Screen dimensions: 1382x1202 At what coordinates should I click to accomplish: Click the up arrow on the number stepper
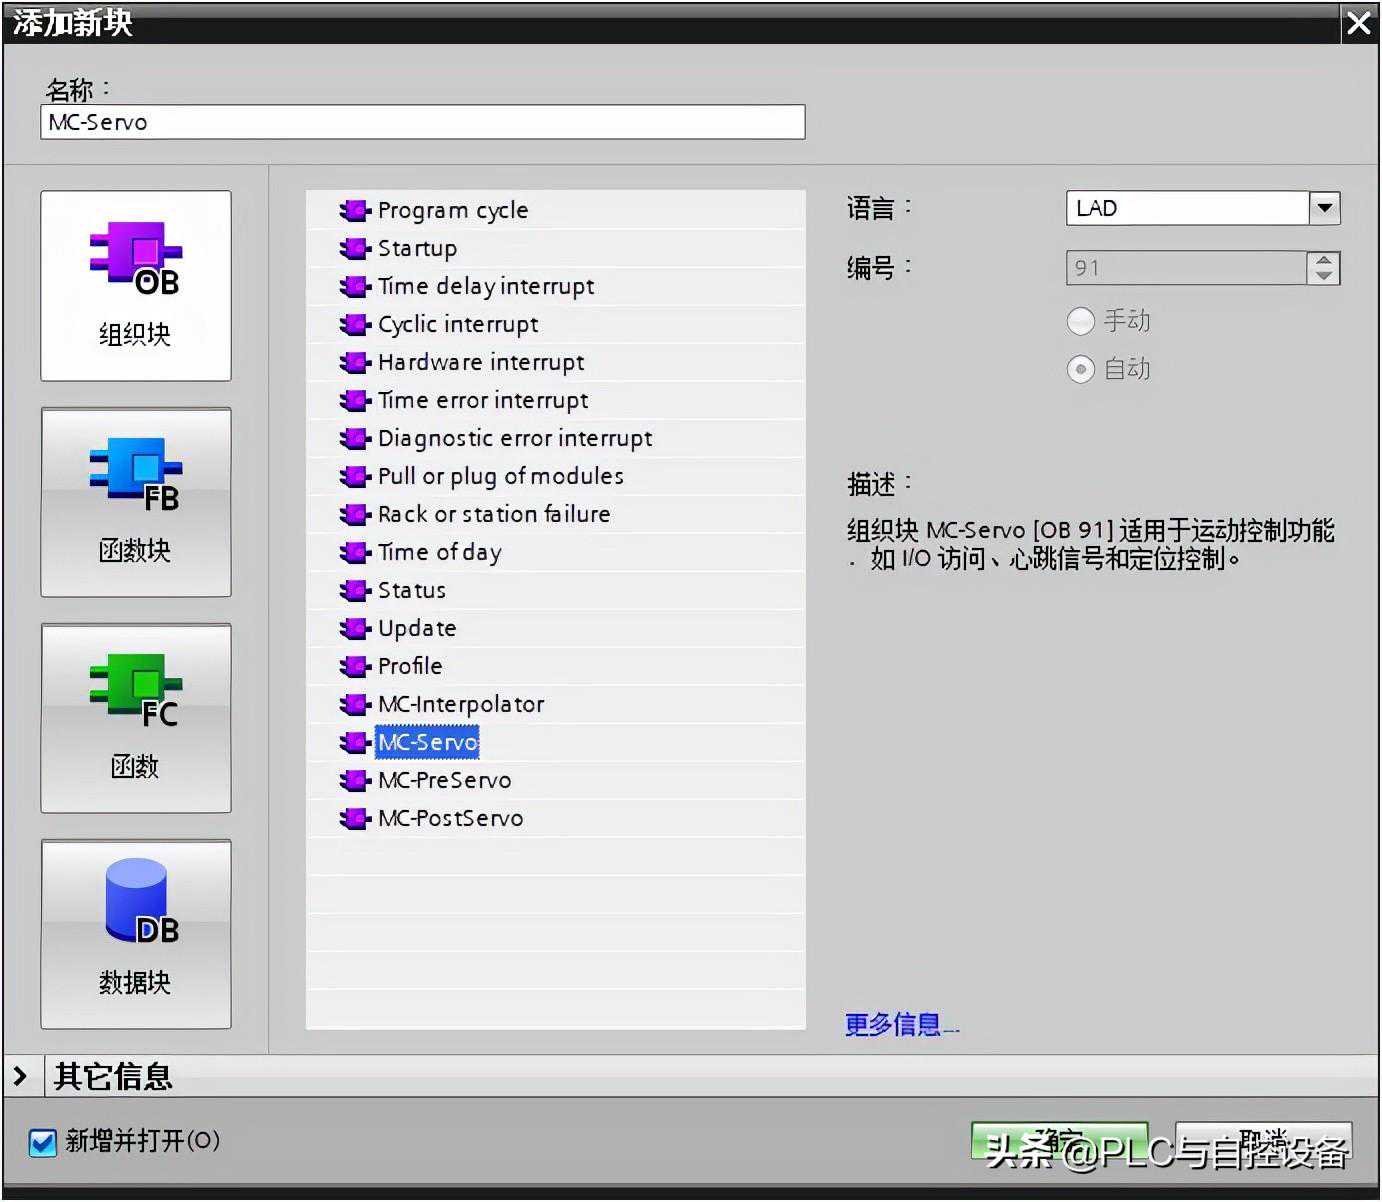click(1323, 261)
